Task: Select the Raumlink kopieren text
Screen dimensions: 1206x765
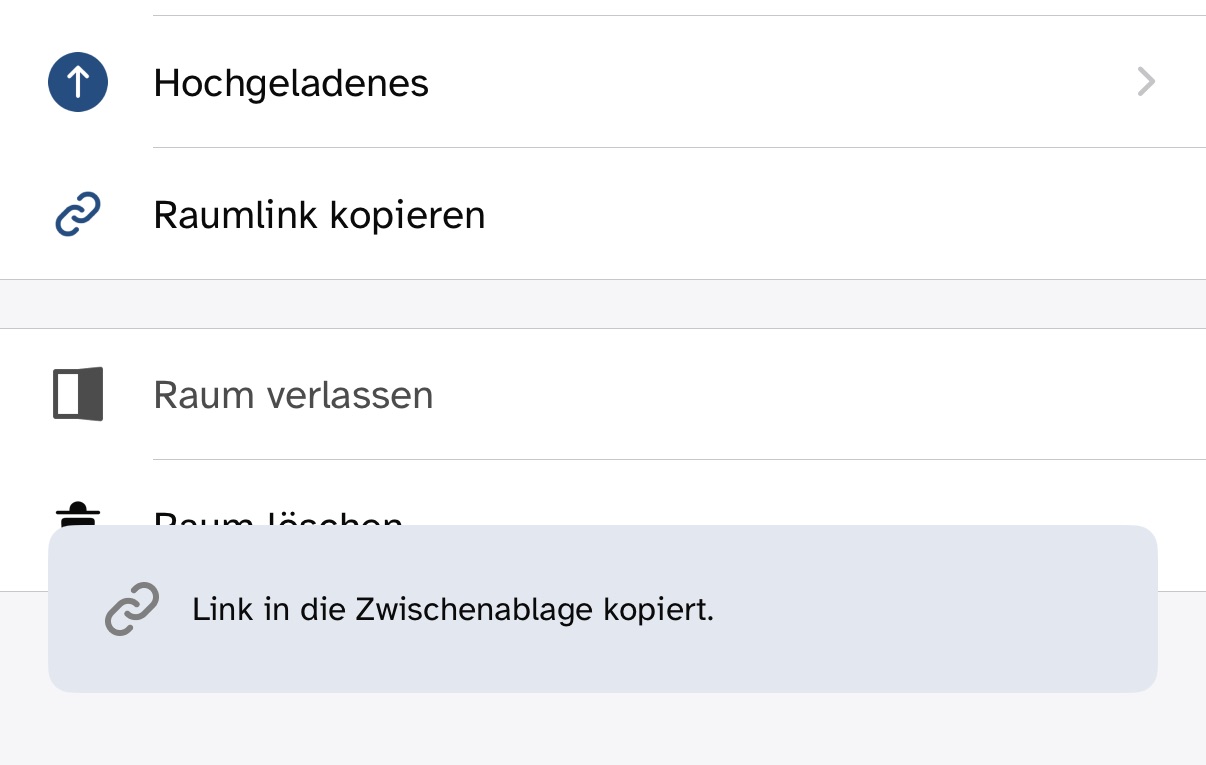Action: click(319, 215)
